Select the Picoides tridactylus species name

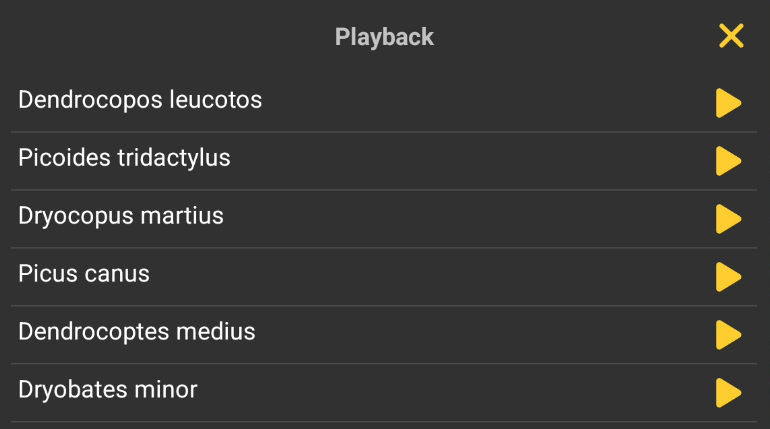[124, 158]
